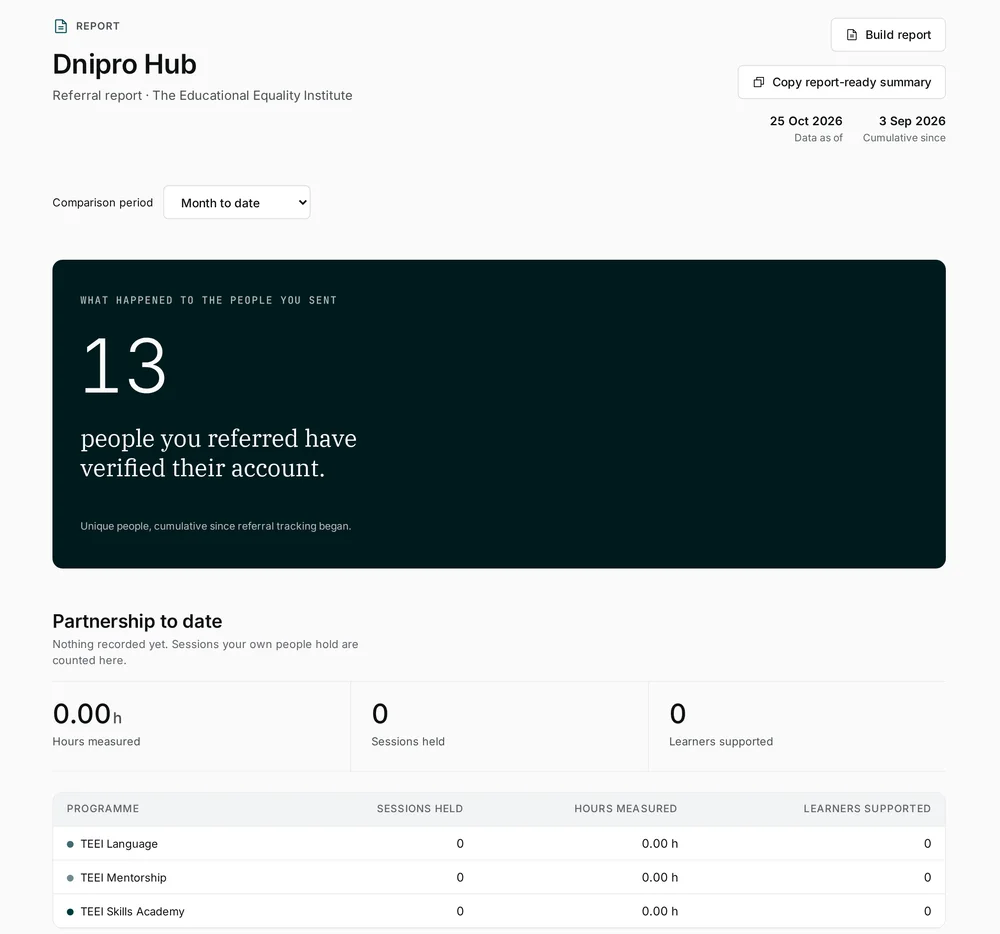The height and width of the screenshot is (934, 1000).
Task: Click TEEI Language hours measured cell
Action: (x=659, y=844)
